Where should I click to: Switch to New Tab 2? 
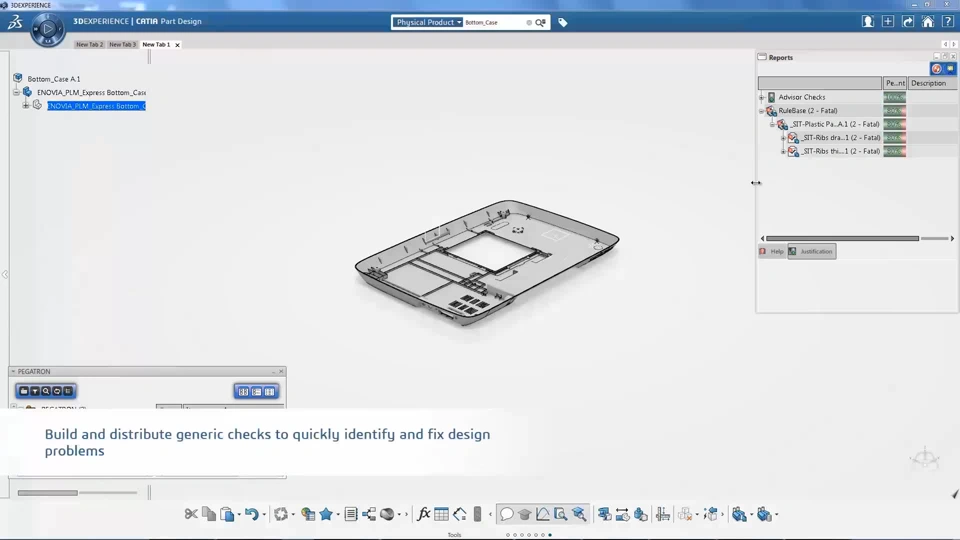(89, 45)
